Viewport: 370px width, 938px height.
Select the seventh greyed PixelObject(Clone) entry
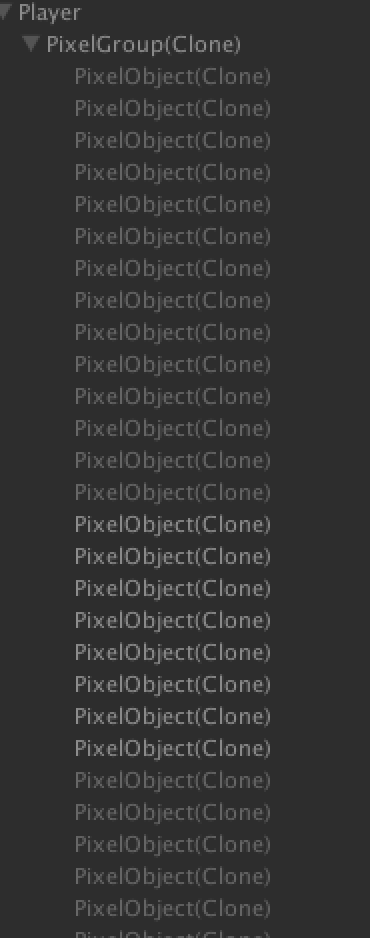(173, 269)
